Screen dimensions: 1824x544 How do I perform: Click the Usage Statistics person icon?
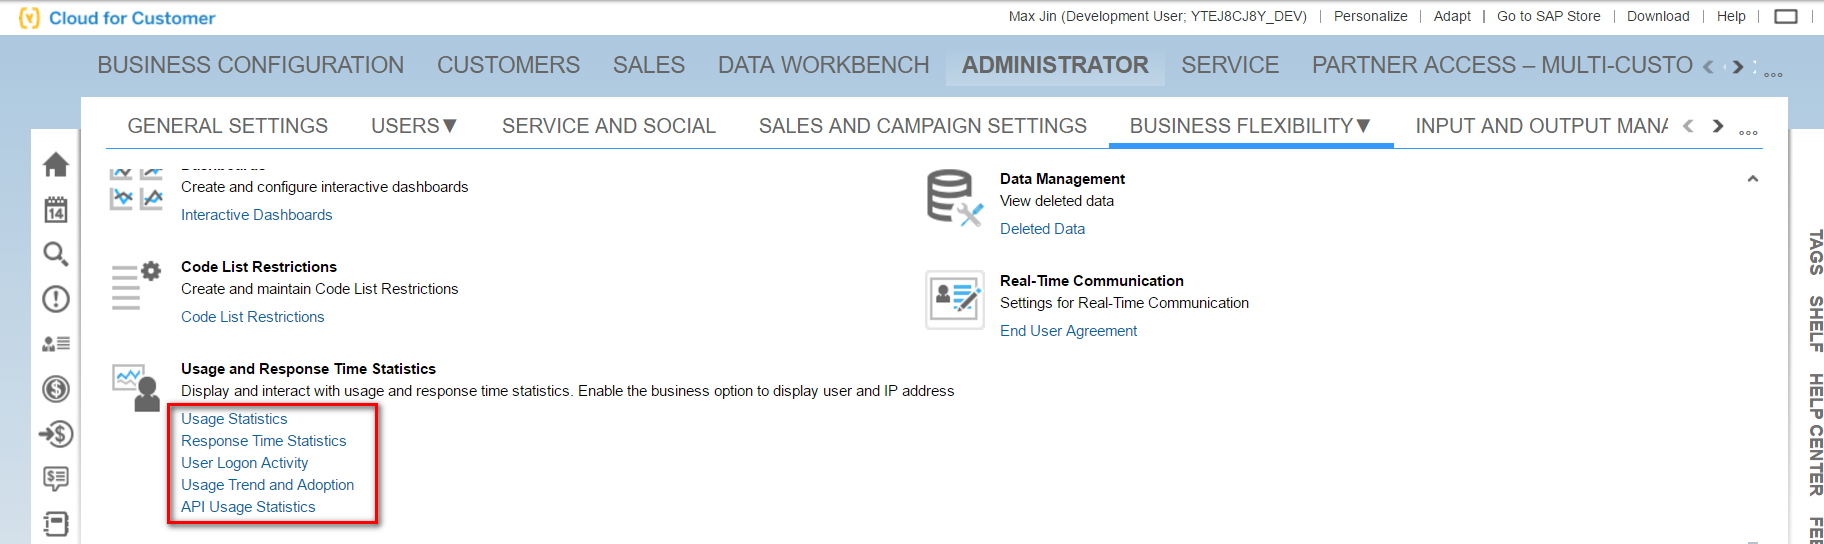pos(136,388)
